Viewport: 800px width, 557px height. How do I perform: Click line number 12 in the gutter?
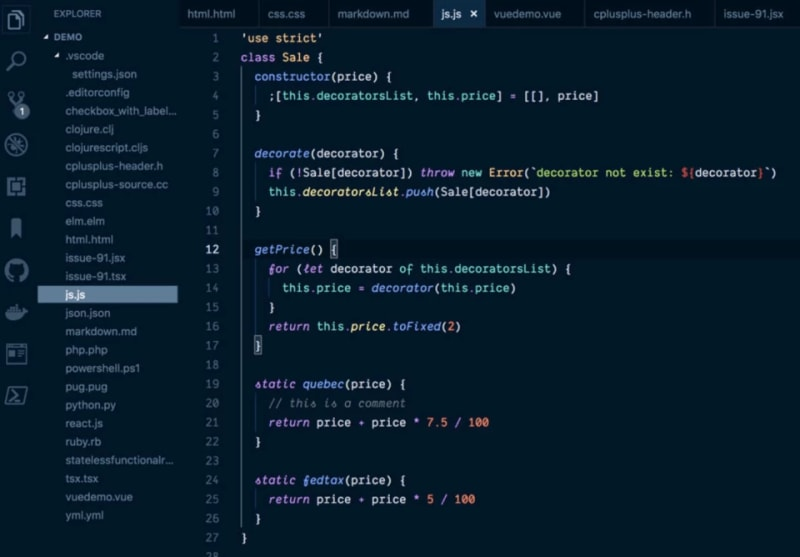212,249
